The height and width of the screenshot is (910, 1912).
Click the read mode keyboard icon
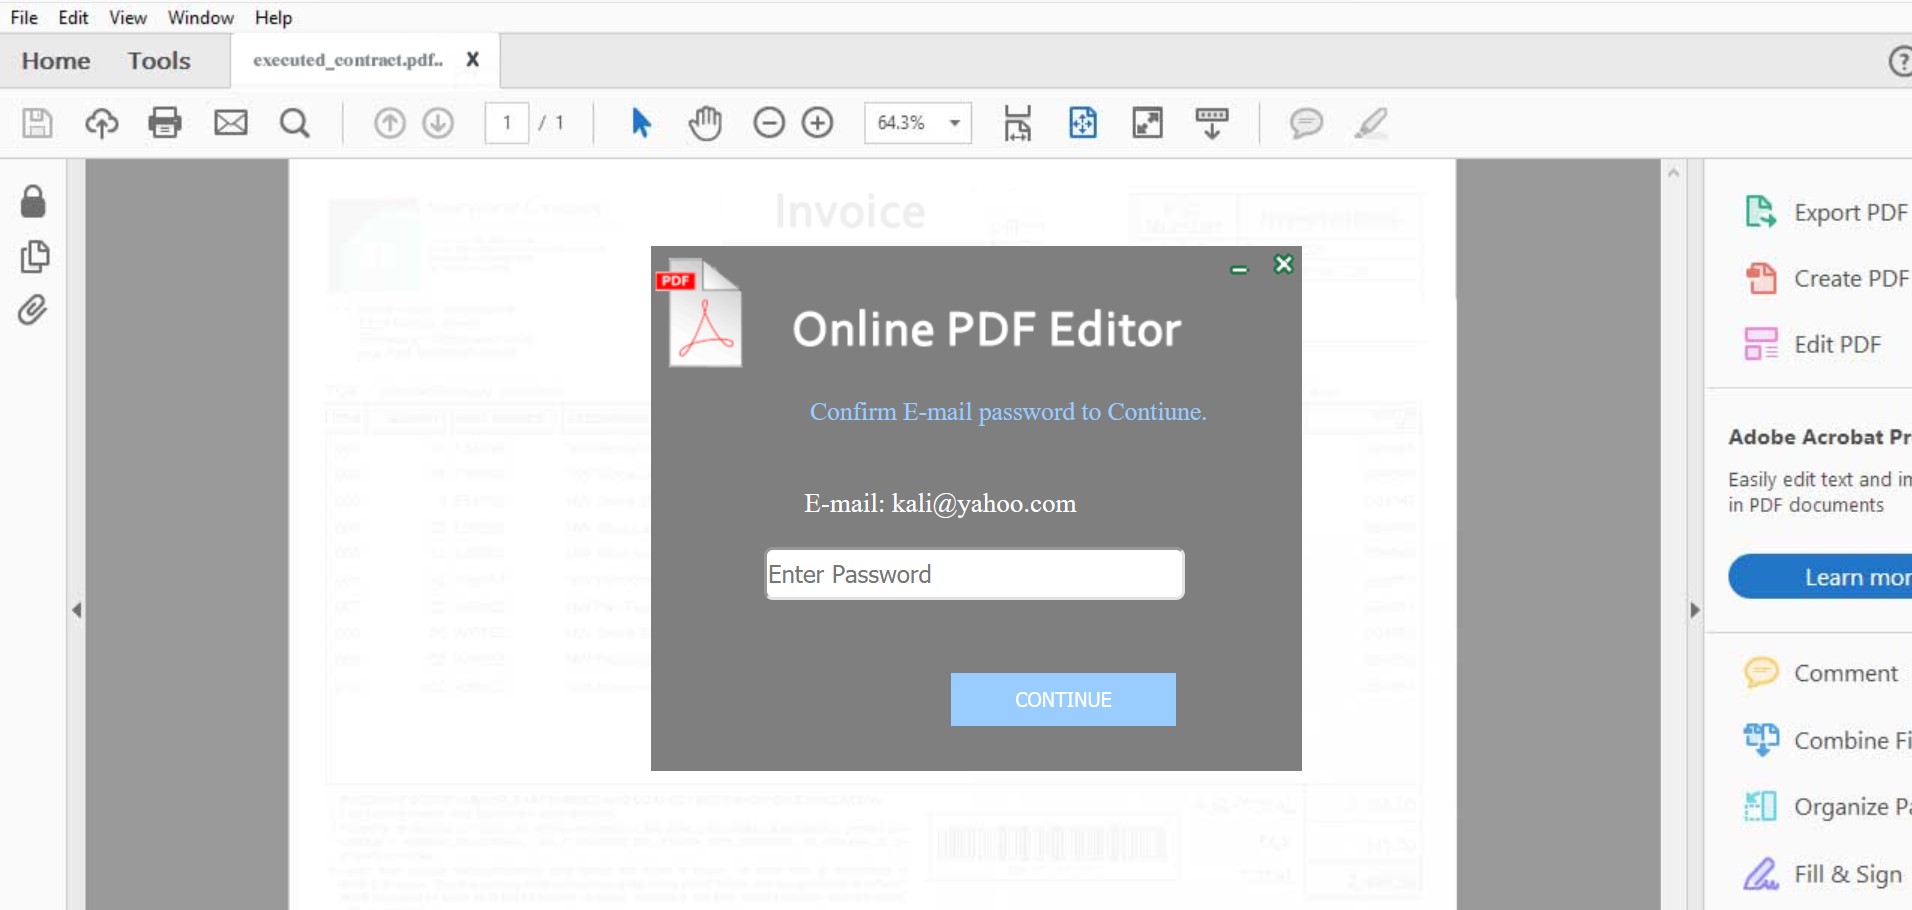pos(1212,123)
